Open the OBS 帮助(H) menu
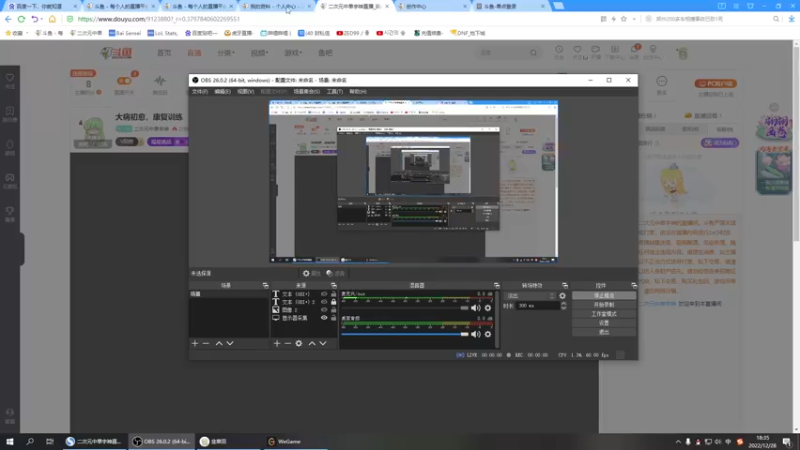Screen dimensions: 800x450 pyautogui.click(x=358, y=92)
